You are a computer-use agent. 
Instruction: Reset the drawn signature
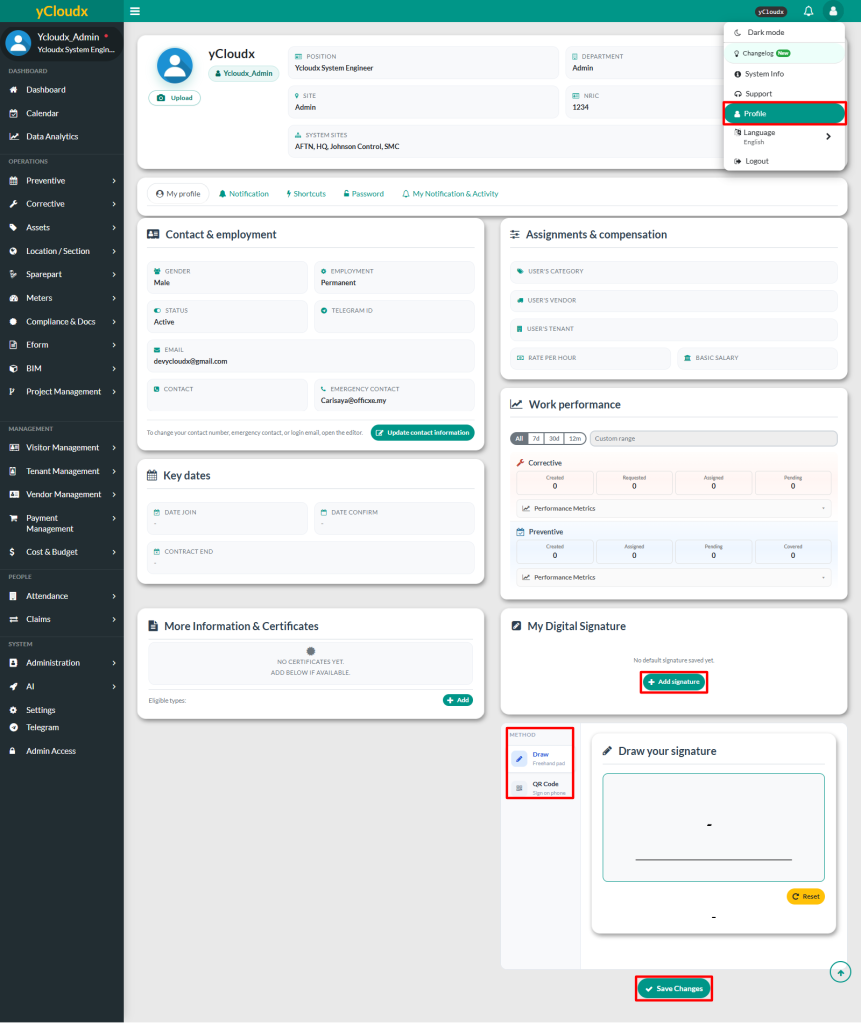pyautogui.click(x=805, y=897)
